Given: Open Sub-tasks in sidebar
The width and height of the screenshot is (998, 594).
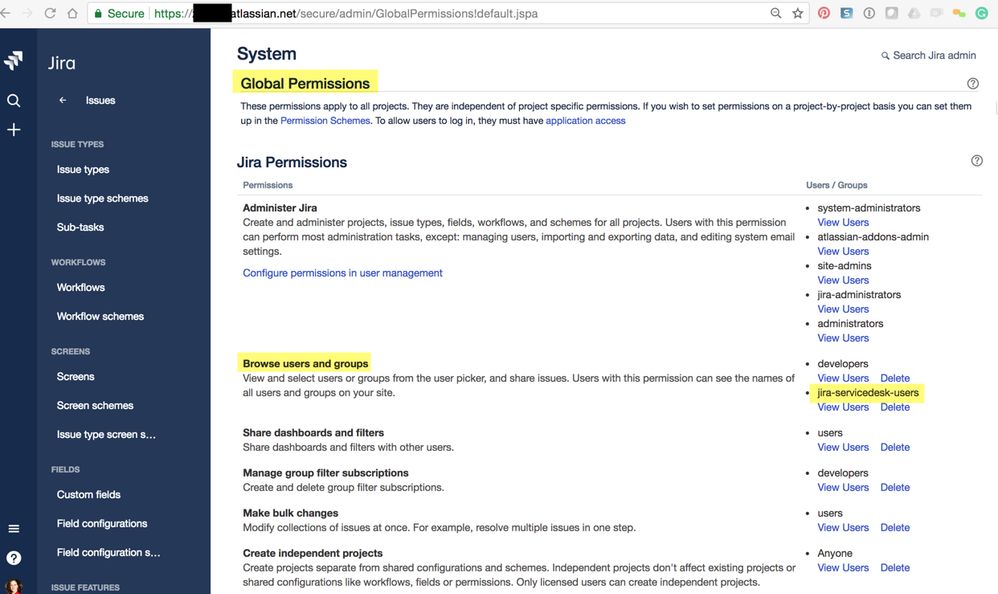Looking at the screenshot, I should (80, 227).
